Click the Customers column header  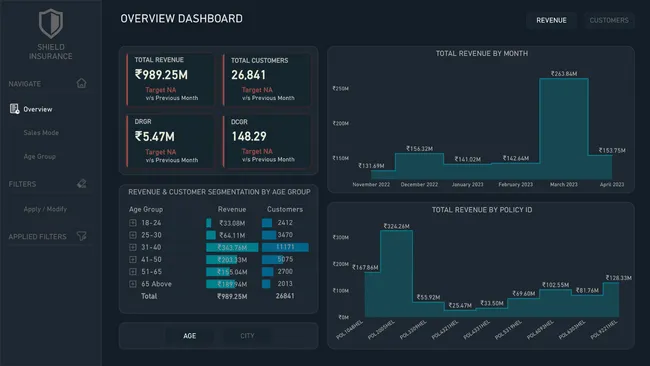[x=285, y=209]
